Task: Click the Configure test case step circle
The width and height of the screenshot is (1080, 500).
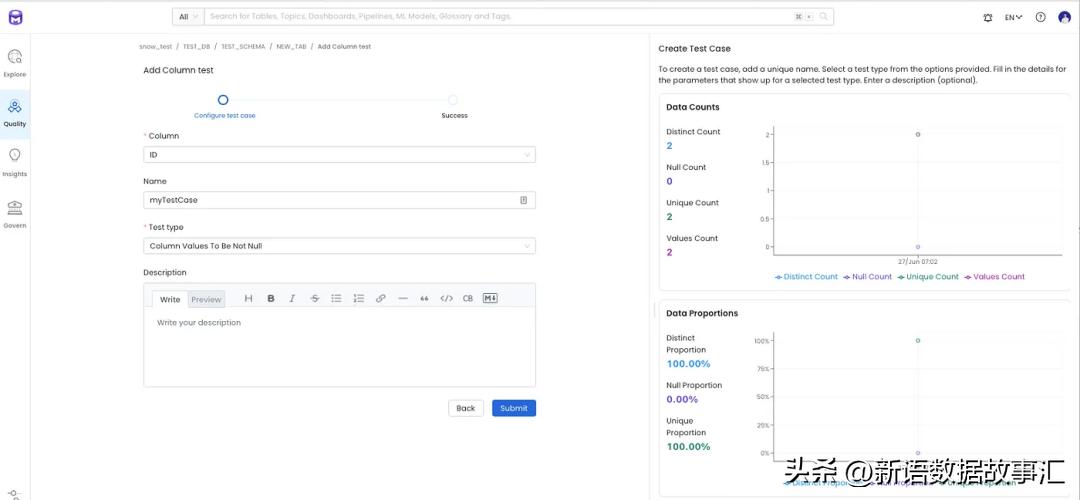Action: pos(222,100)
